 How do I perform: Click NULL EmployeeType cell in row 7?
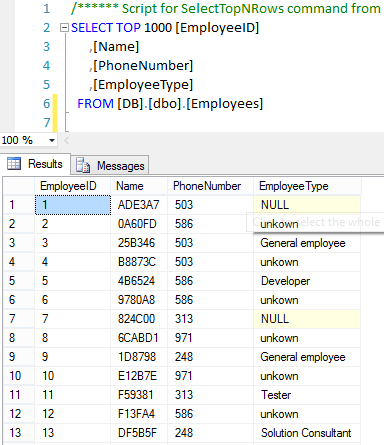point(307,319)
